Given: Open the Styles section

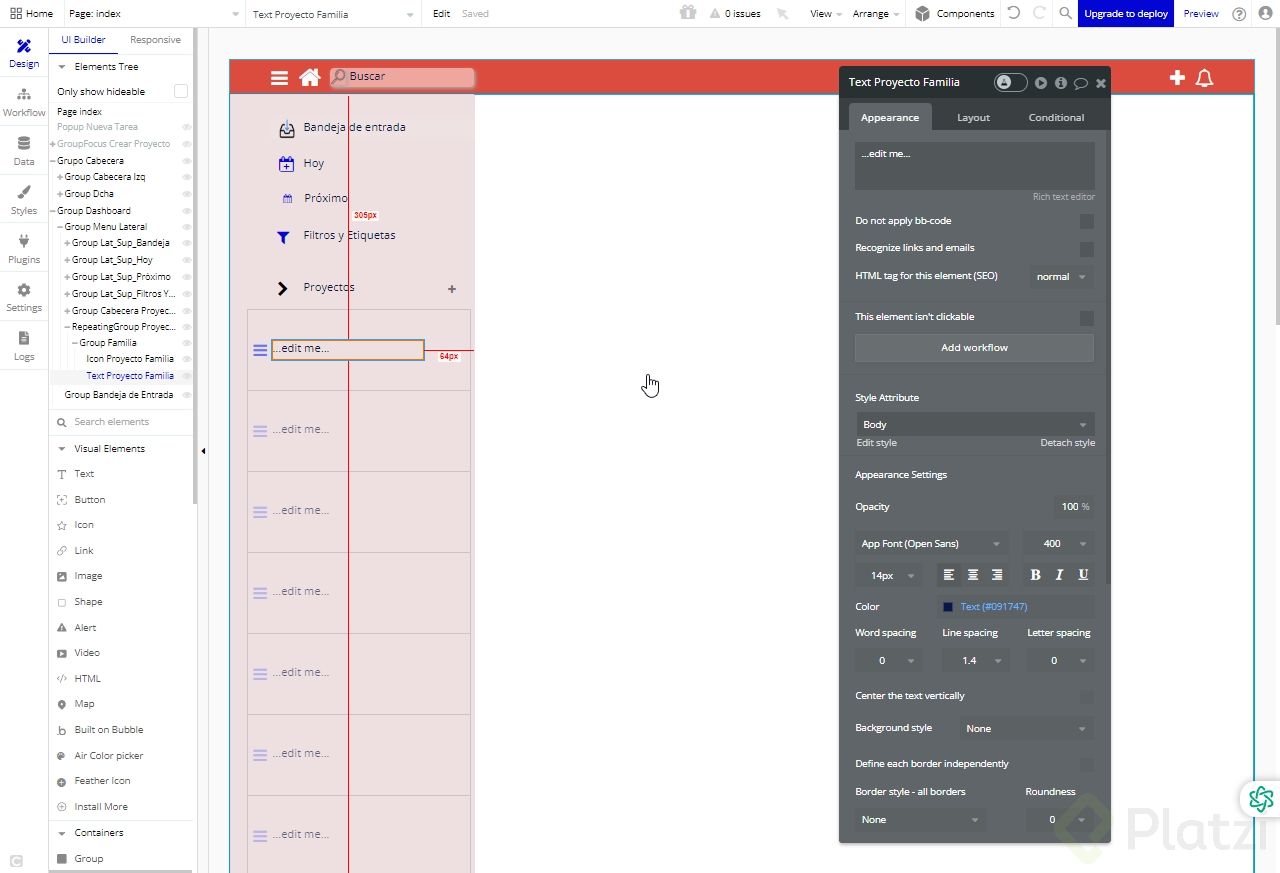Looking at the screenshot, I should pyautogui.click(x=24, y=200).
